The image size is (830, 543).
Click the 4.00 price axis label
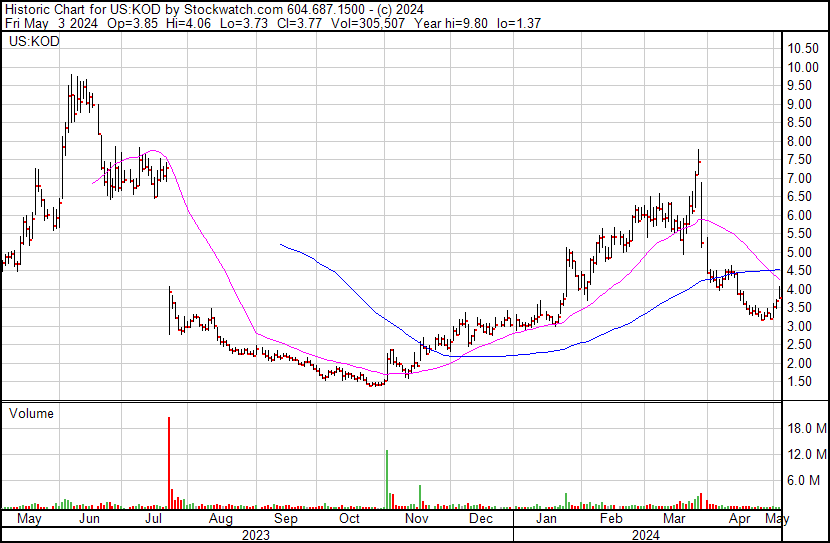799,289
